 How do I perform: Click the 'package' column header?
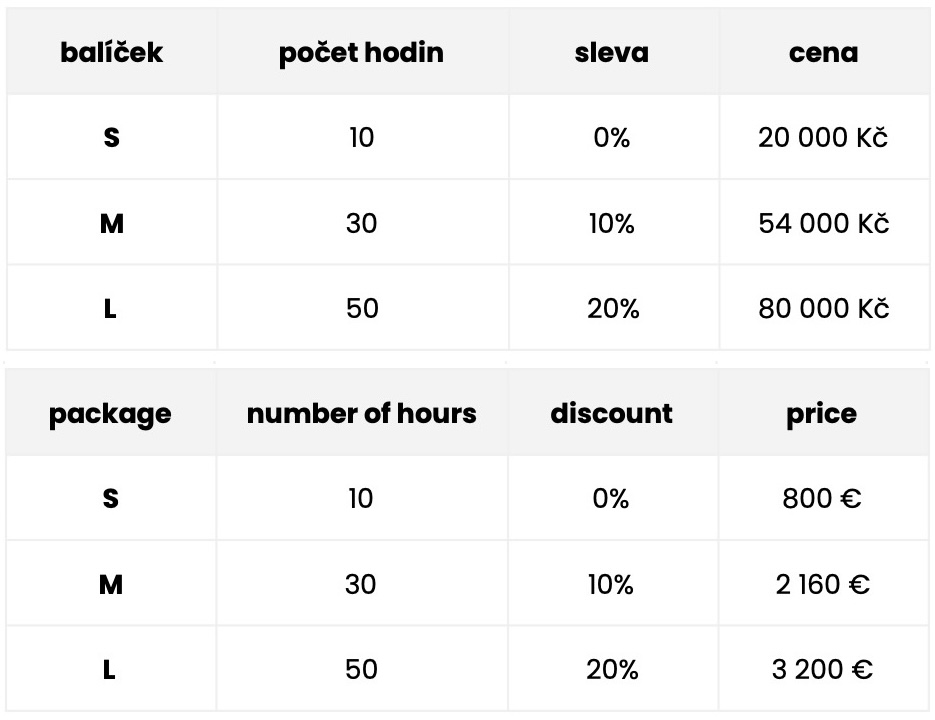click(111, 413)
